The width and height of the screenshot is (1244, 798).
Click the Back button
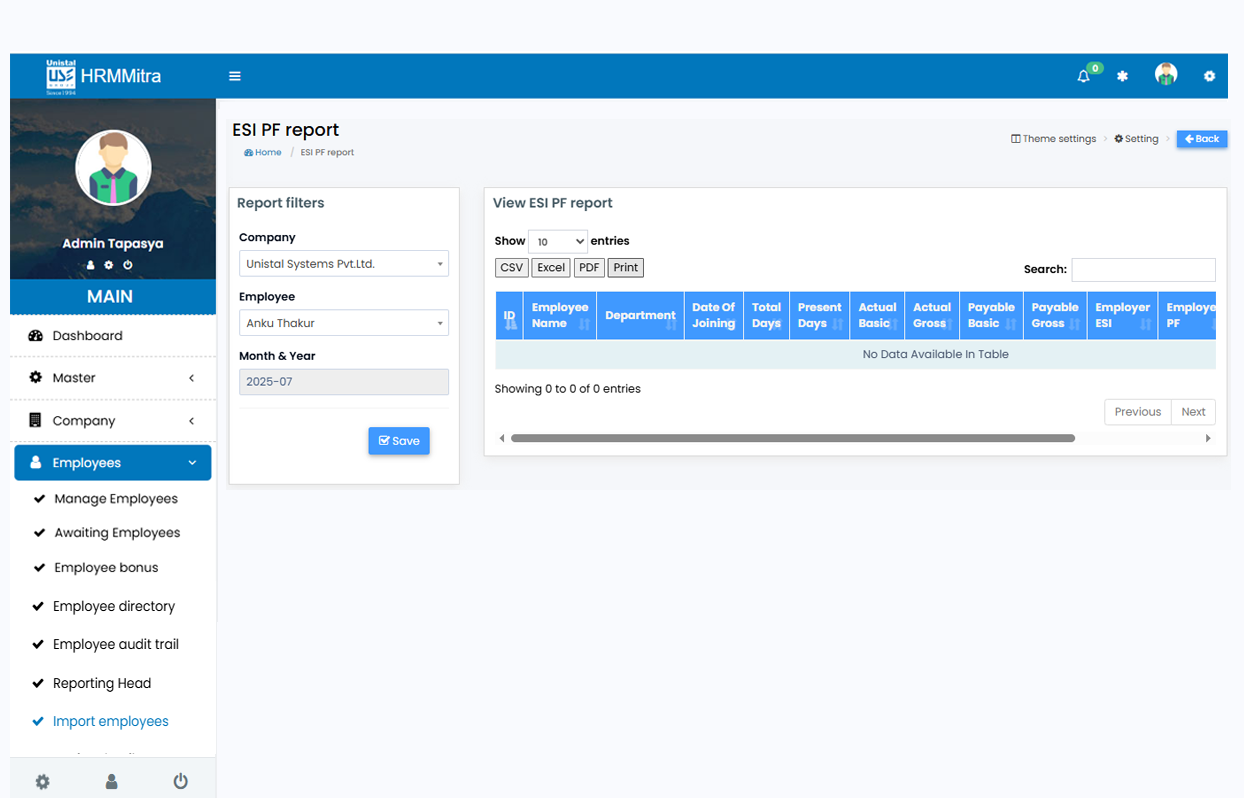coord(1201,139)
